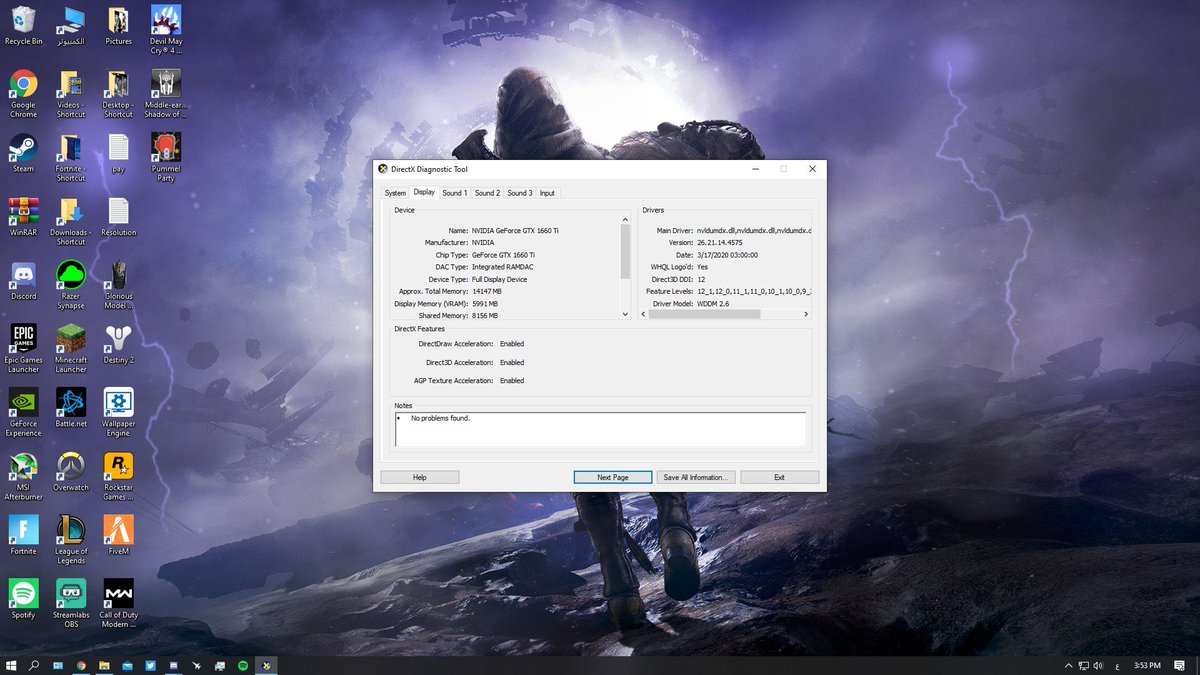This screenshot has width=1200, height=675.
Task: Select the Devil May Cry desktop icon
Action: 166,30
